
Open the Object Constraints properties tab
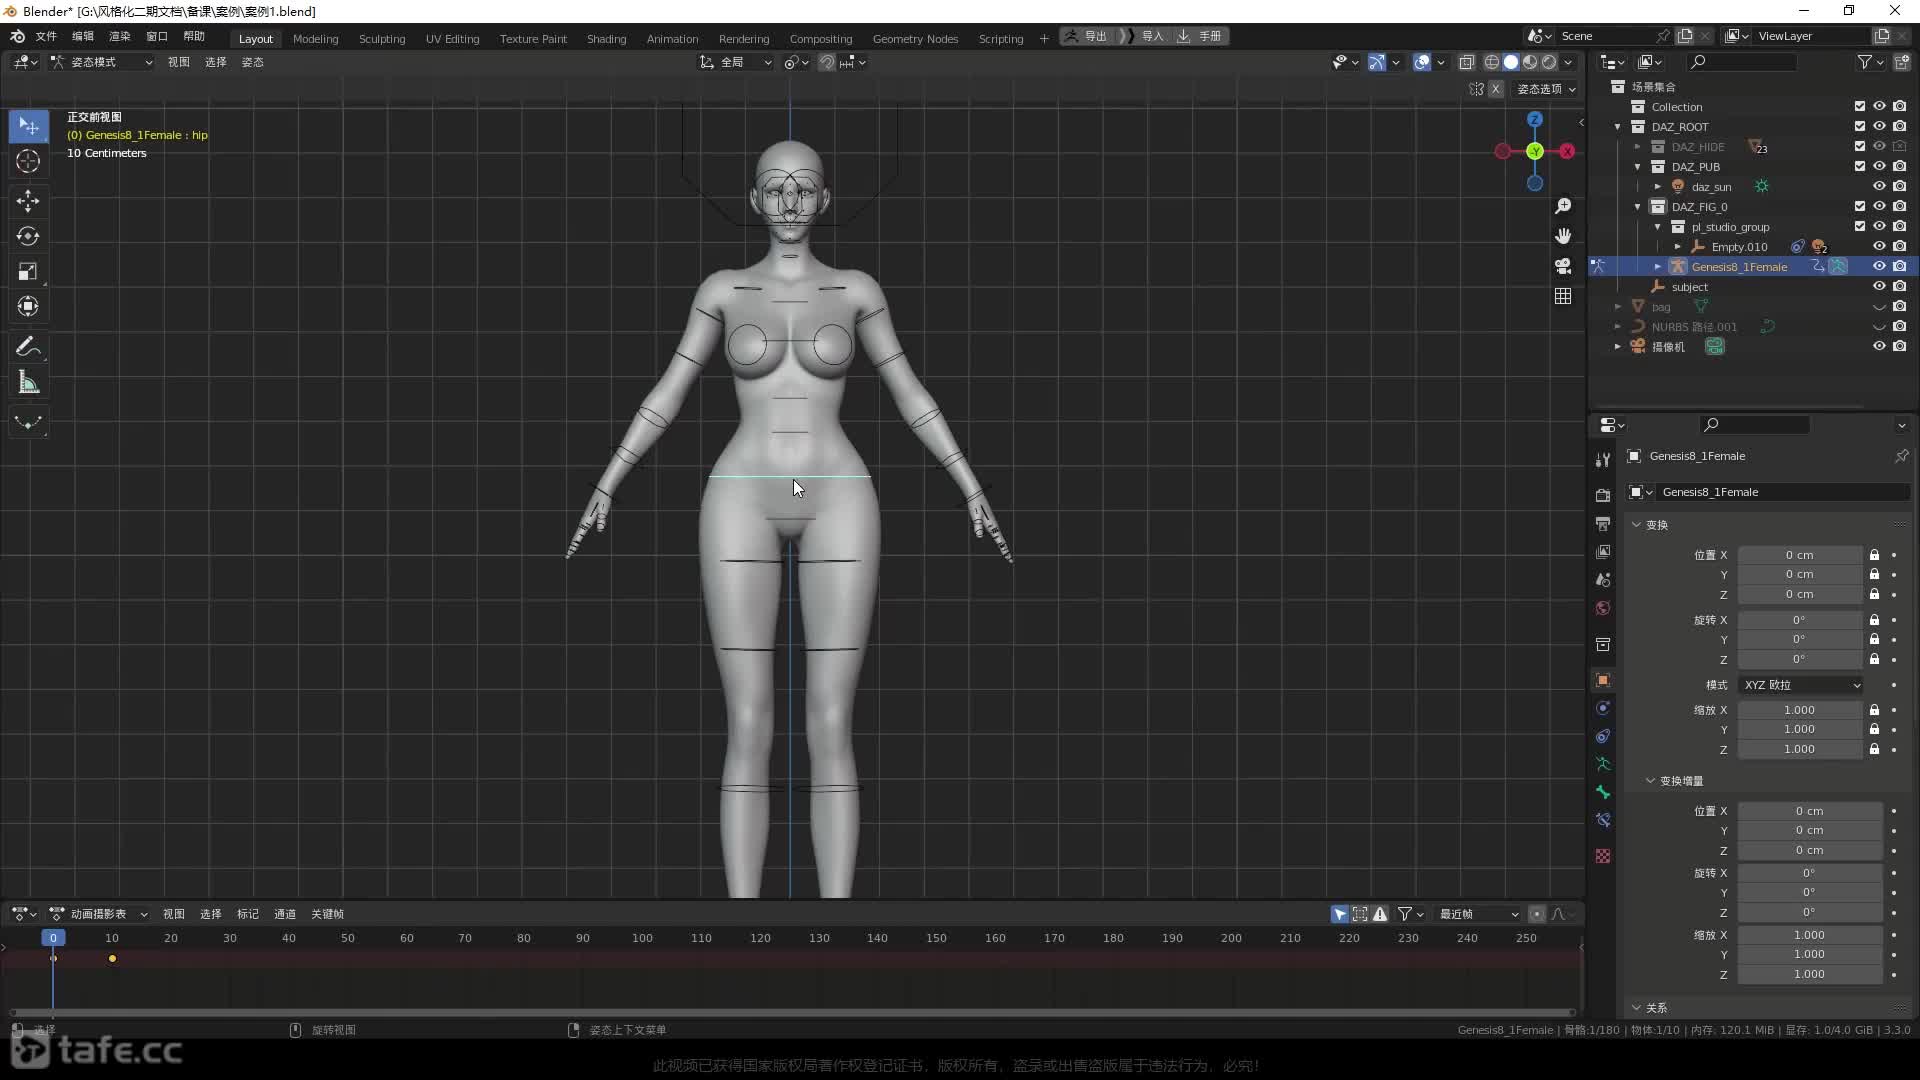tap(1603, 736)
